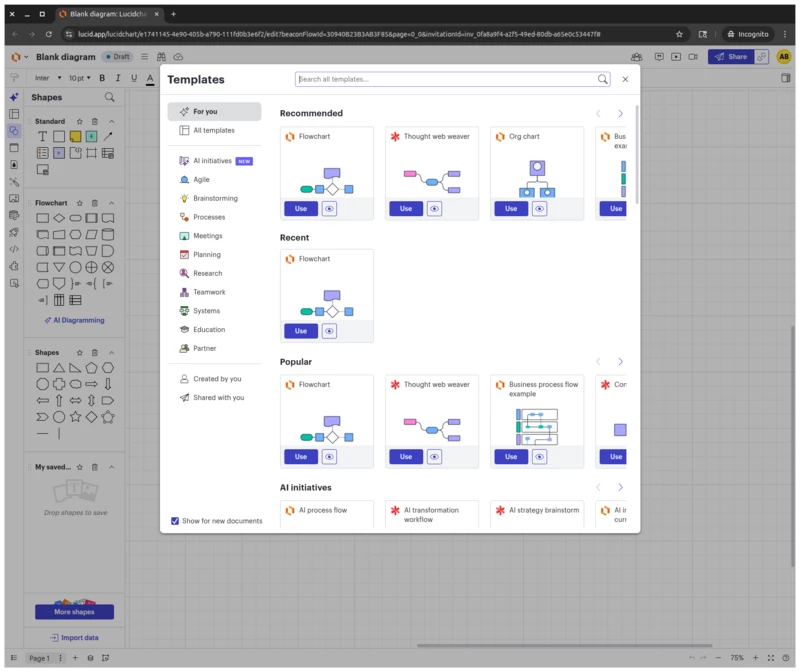Use the Recommended Flowchart template

pos(301,209)
